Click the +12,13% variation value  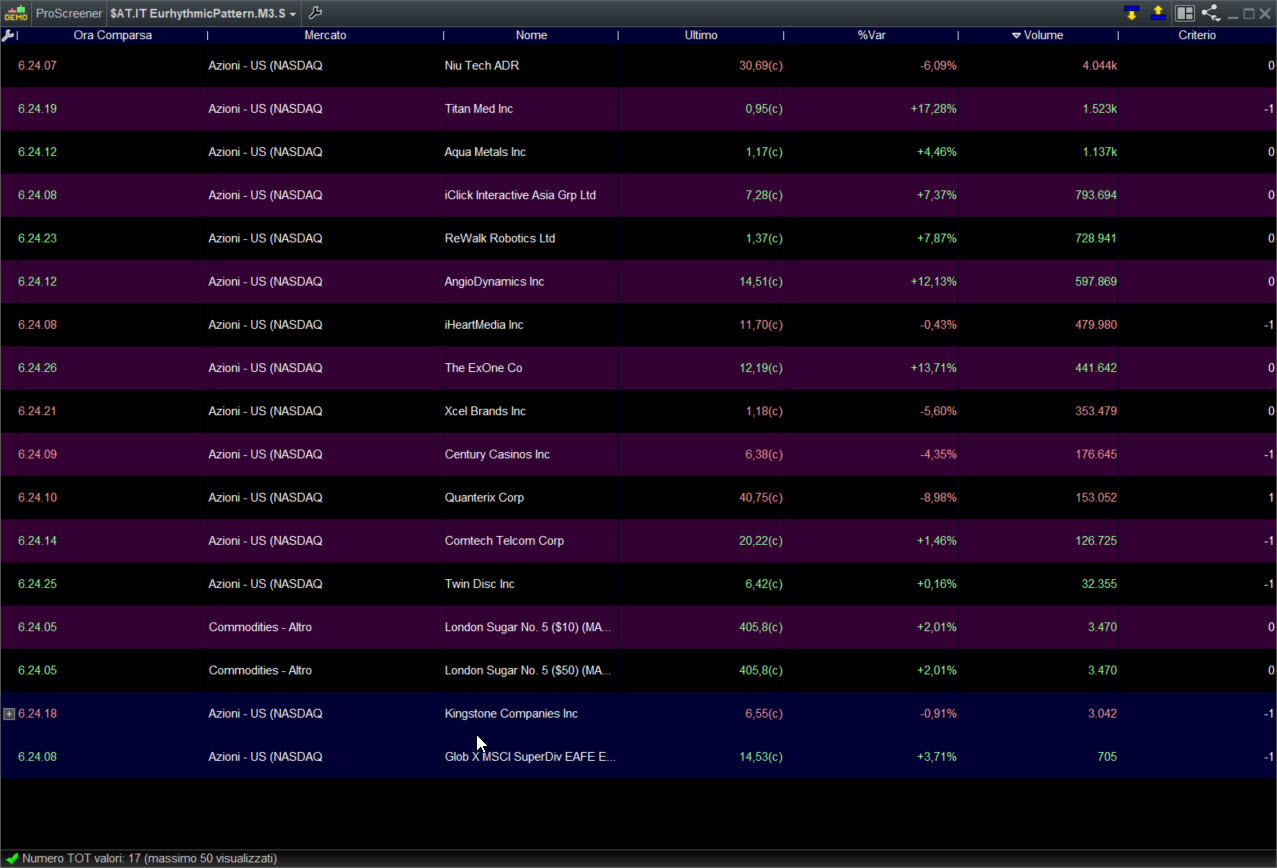coord(933,281)
